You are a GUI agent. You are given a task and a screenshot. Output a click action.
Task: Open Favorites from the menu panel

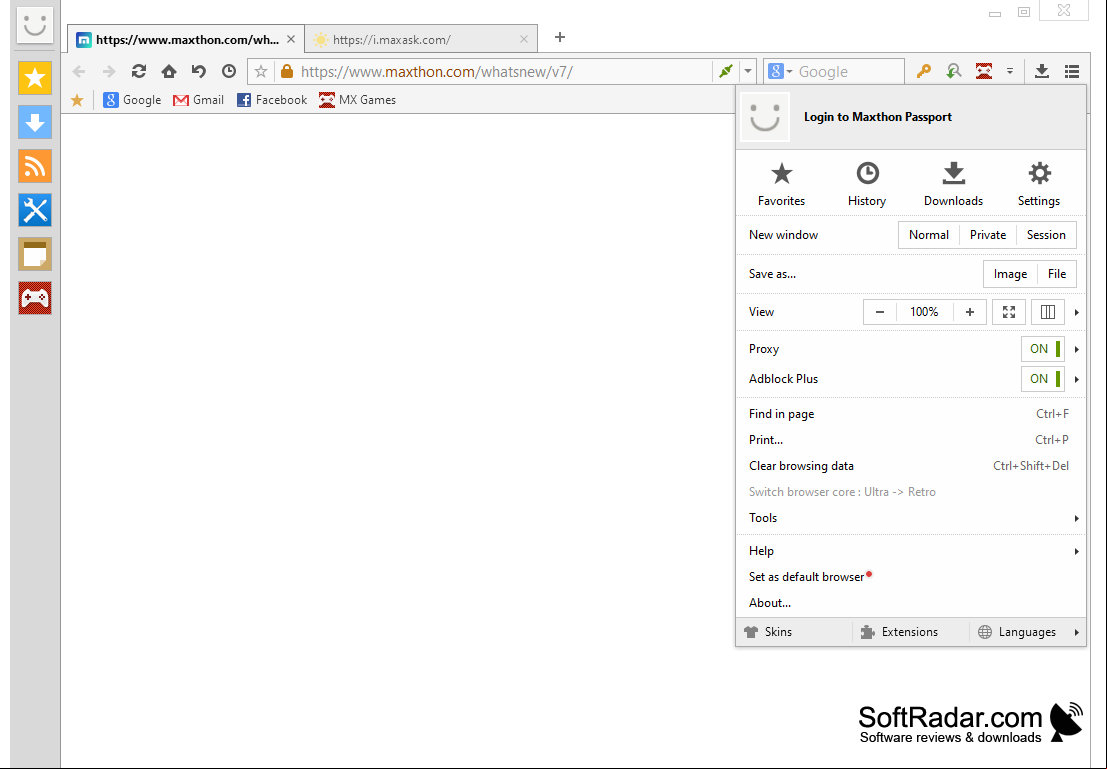click(x=782, y=184)
